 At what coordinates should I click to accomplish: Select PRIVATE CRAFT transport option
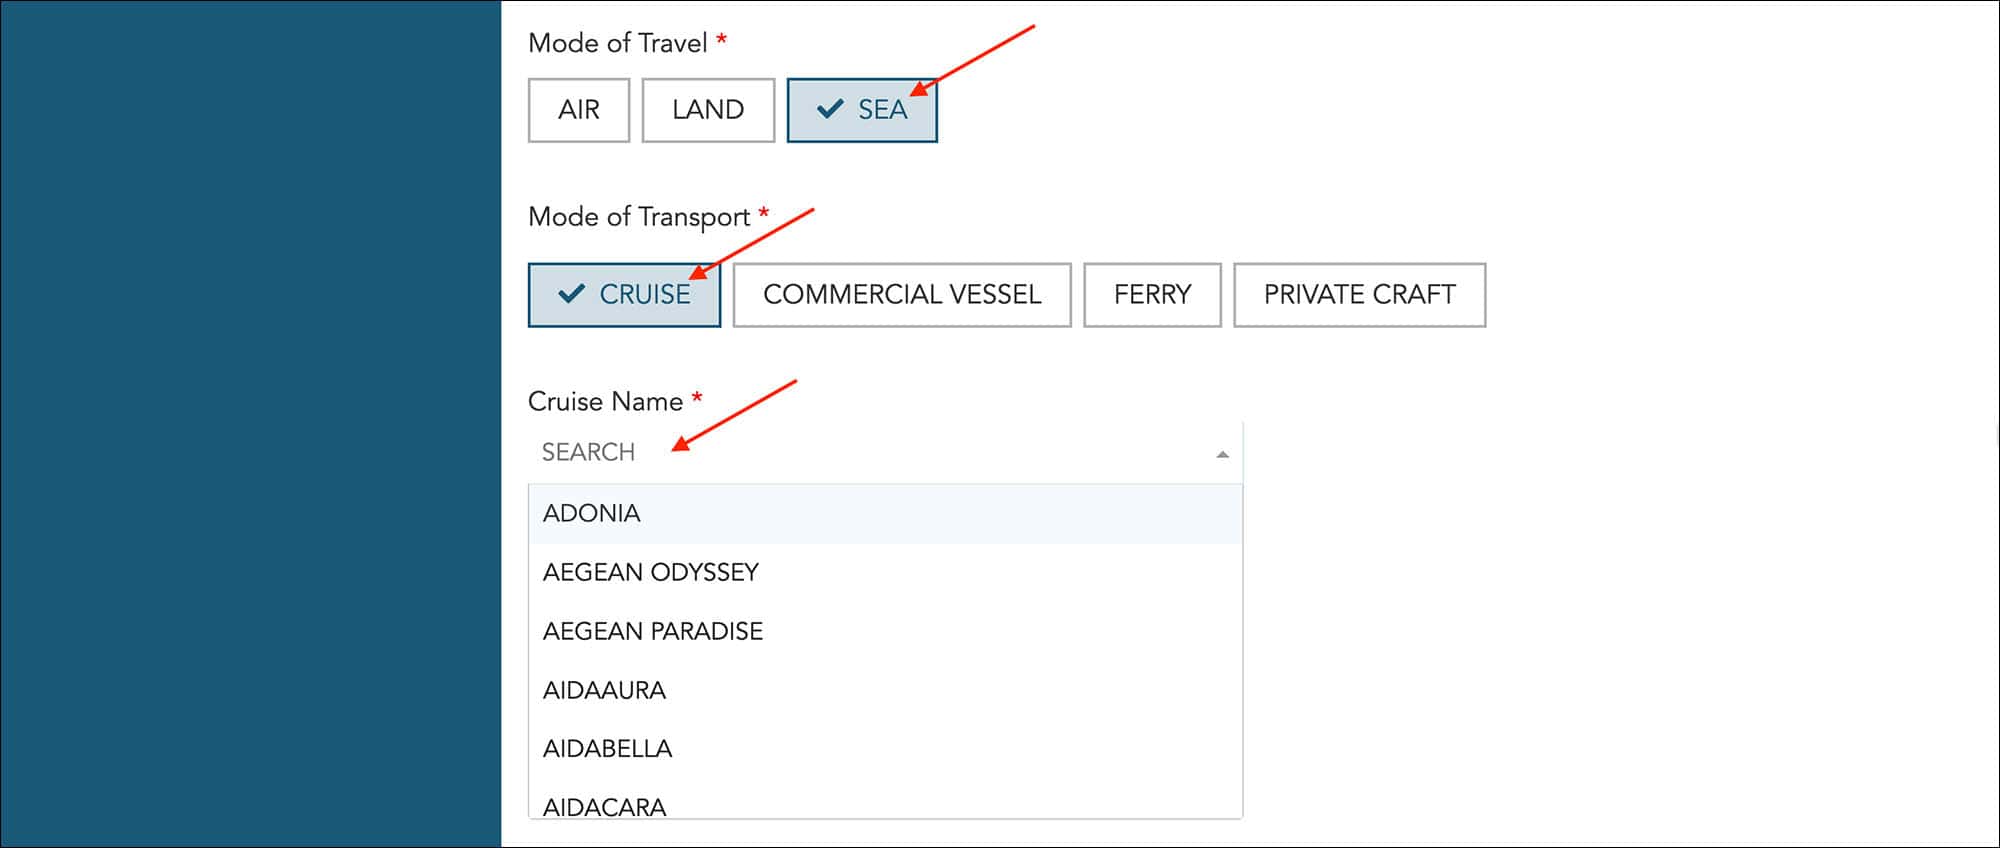(1359, 294)
